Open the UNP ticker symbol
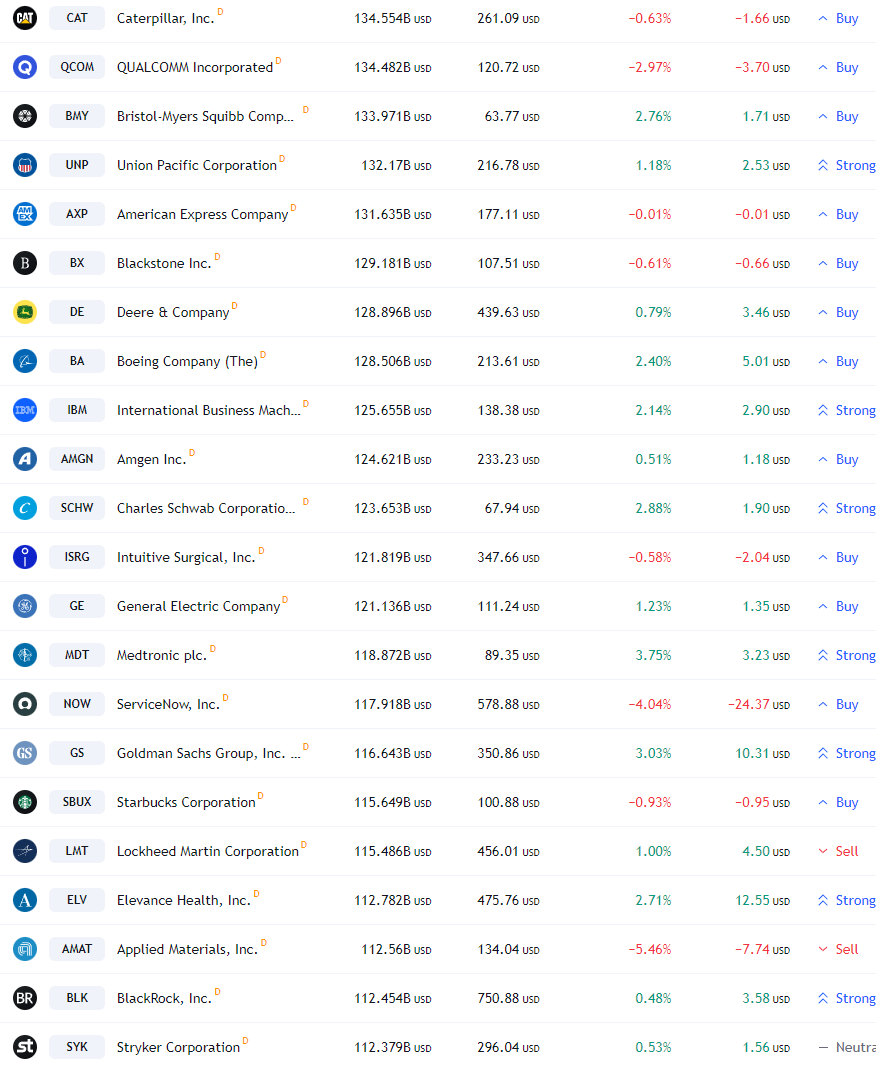Image resolution: width=876 pixels, height=1071 pixels. 77,165
